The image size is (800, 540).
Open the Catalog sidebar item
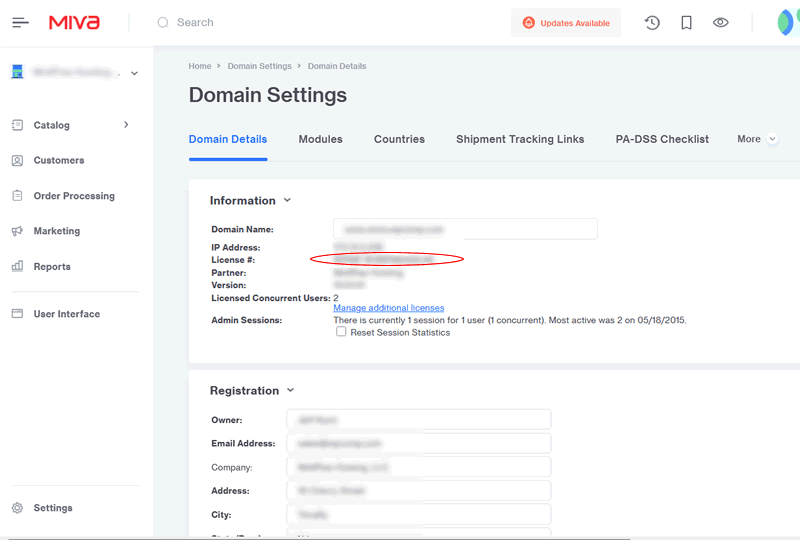click(x=52, y=125)
